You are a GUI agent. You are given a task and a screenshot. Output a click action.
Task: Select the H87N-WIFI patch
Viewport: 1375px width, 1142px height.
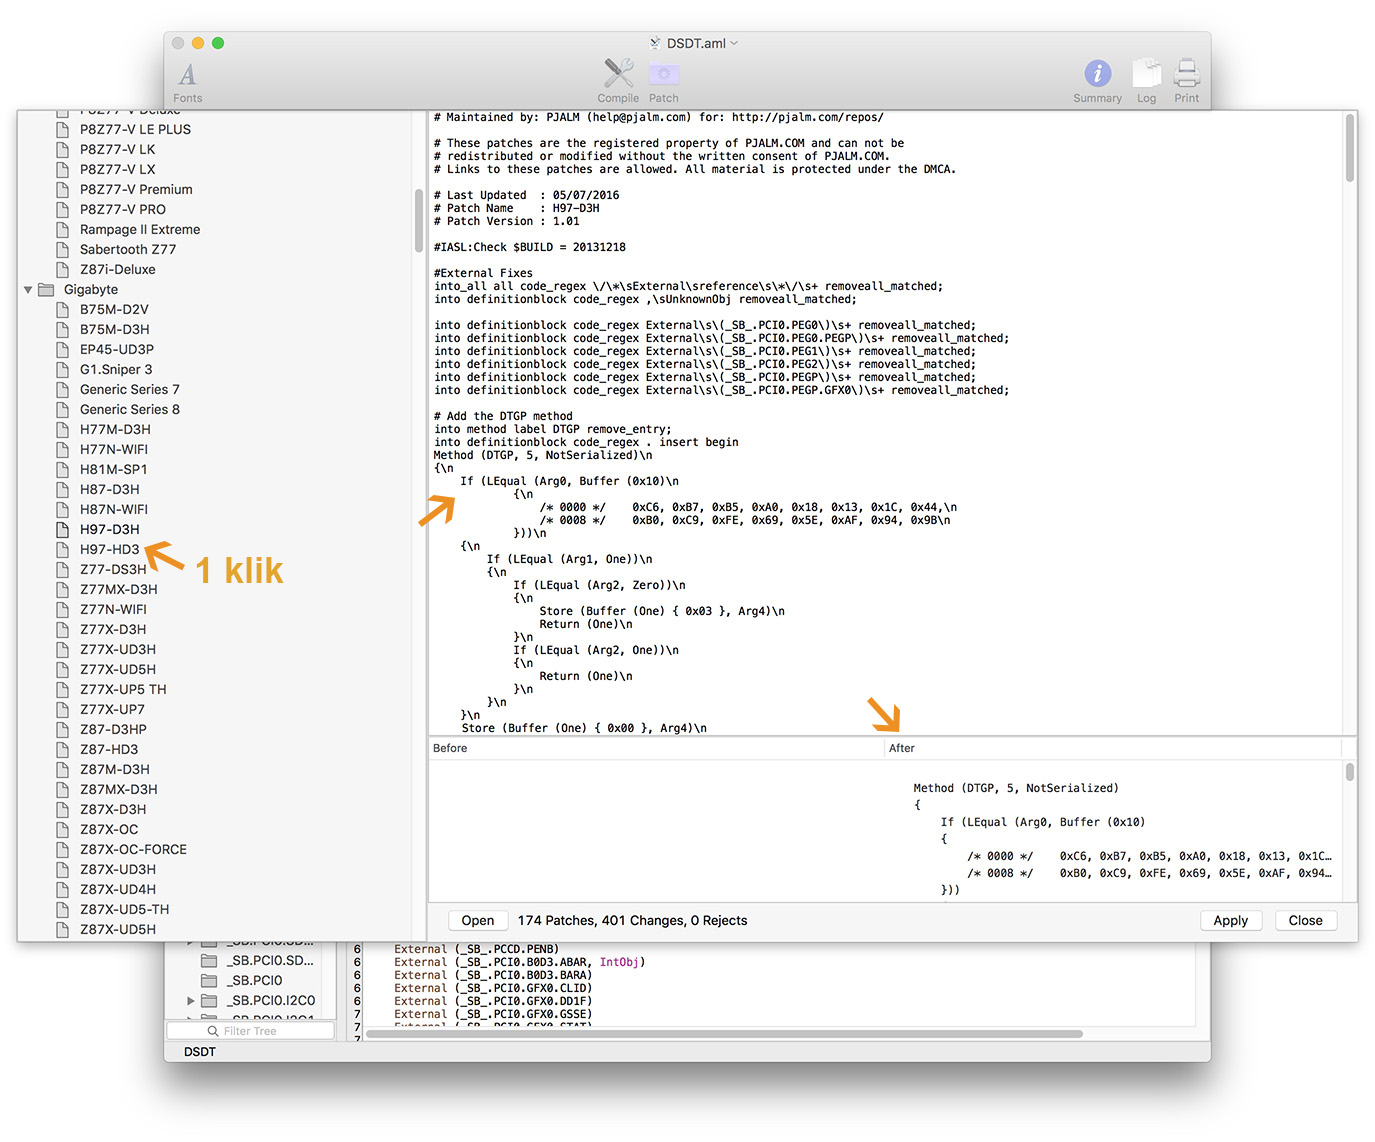[x=114, y=509]
